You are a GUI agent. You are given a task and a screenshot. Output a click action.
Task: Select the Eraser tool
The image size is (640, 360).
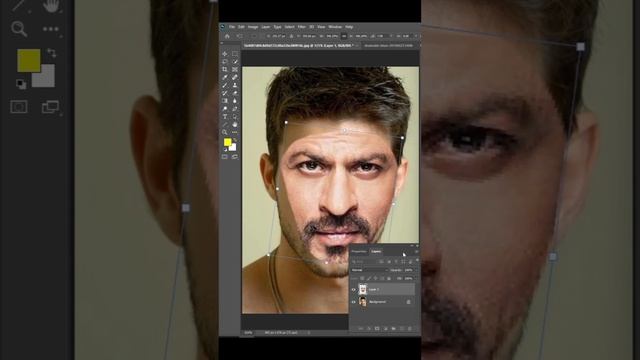pos(235,93)
